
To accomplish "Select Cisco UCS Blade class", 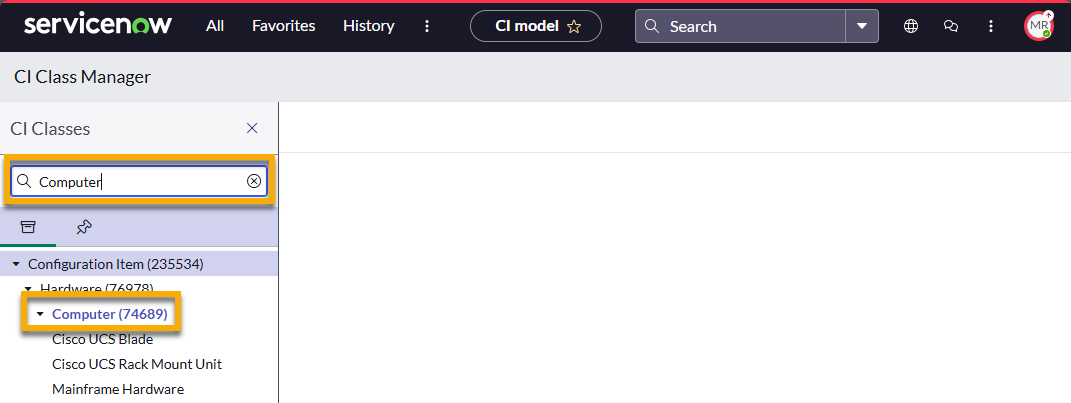I will (x=102, y=339).
